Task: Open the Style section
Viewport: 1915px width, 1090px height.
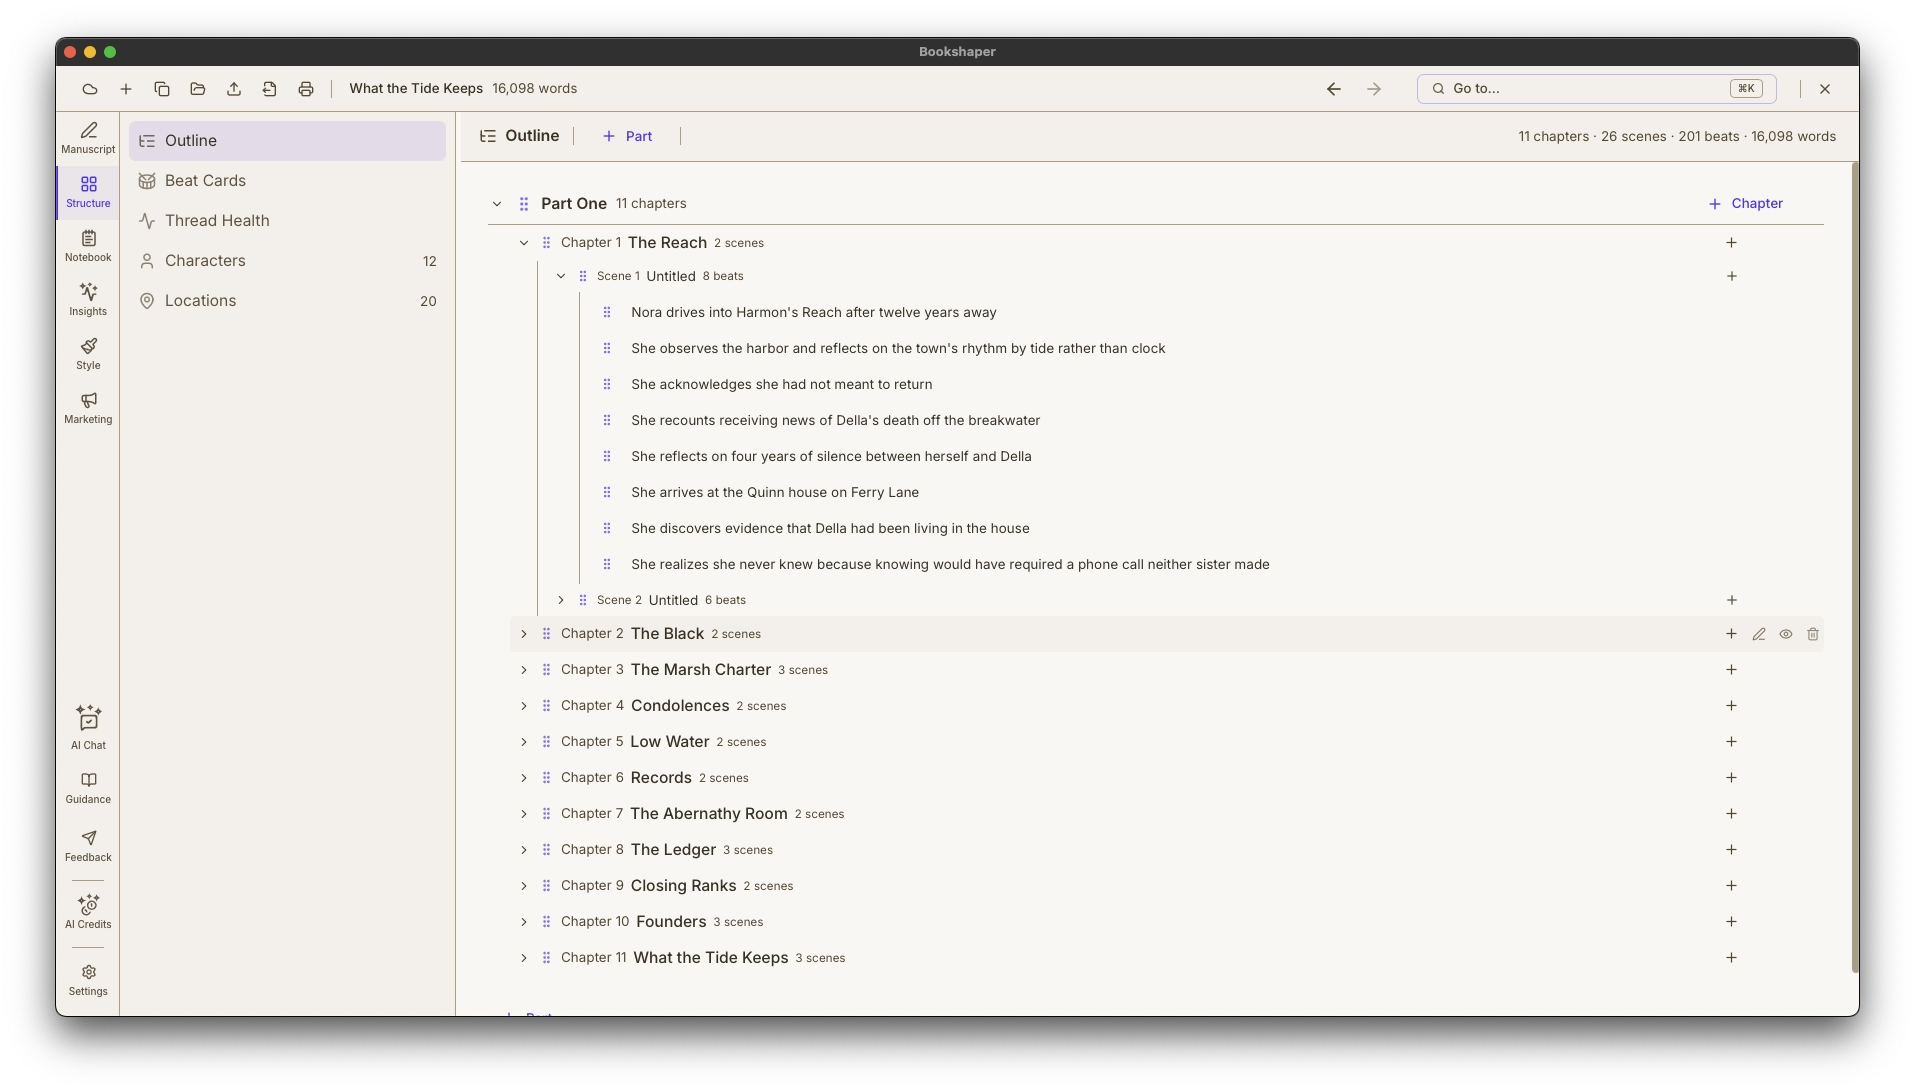Action: click(x=88, y=354)
